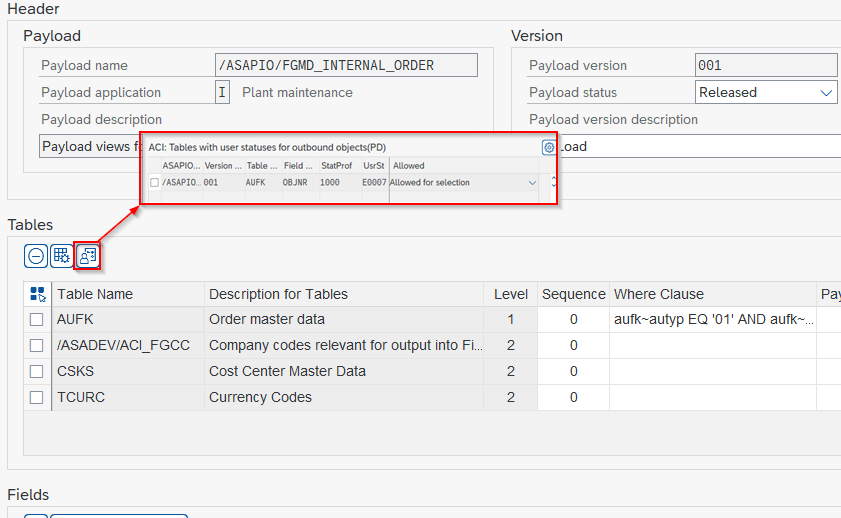The image size is (841, 518).
Task: Click the Payload application field
Action: [x=222, y=92]
